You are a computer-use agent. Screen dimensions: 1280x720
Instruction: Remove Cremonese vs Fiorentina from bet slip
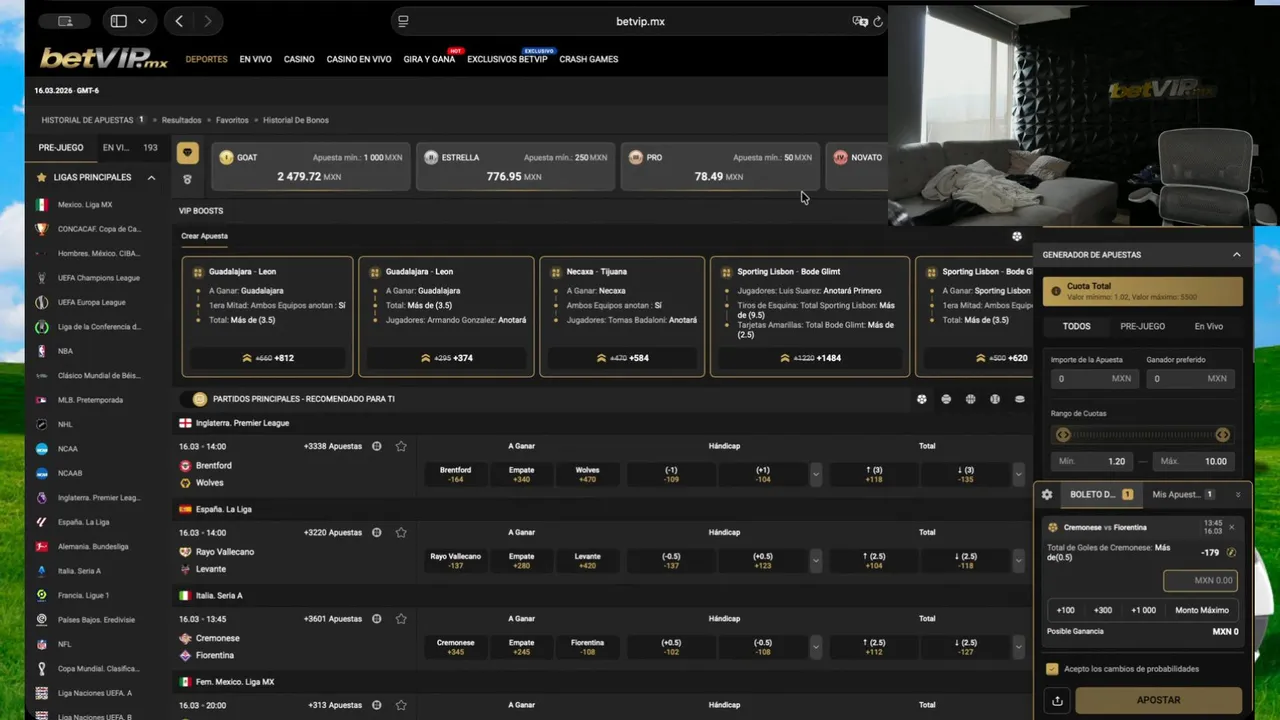[x=1231, y=527]
